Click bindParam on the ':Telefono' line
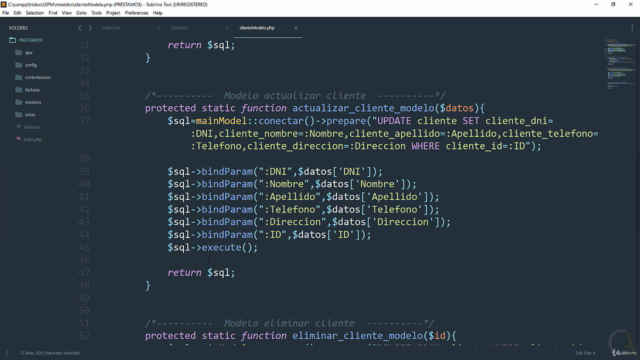640x360 pixels. click(x=227, y=209)
